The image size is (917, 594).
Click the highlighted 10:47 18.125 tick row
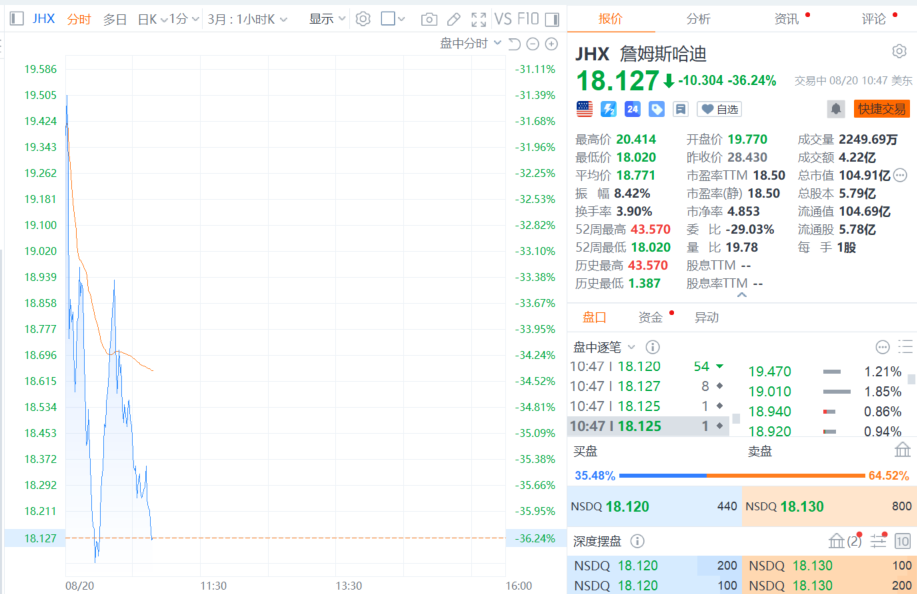coord(649,426)
